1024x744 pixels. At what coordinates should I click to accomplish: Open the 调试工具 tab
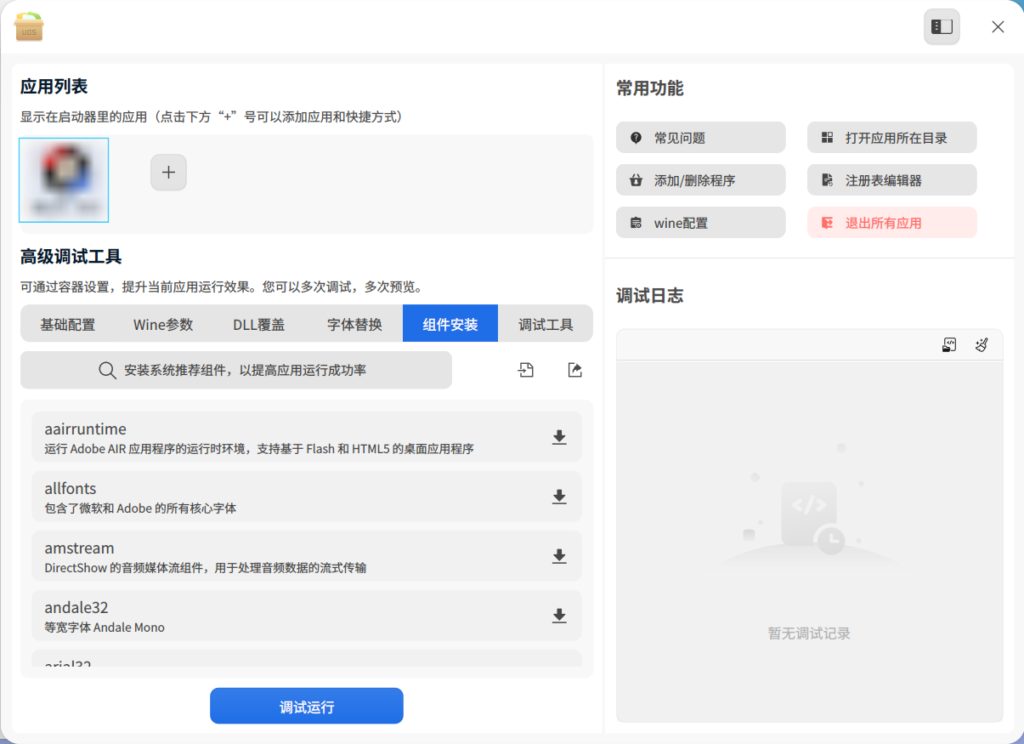[x=545, y=324]
